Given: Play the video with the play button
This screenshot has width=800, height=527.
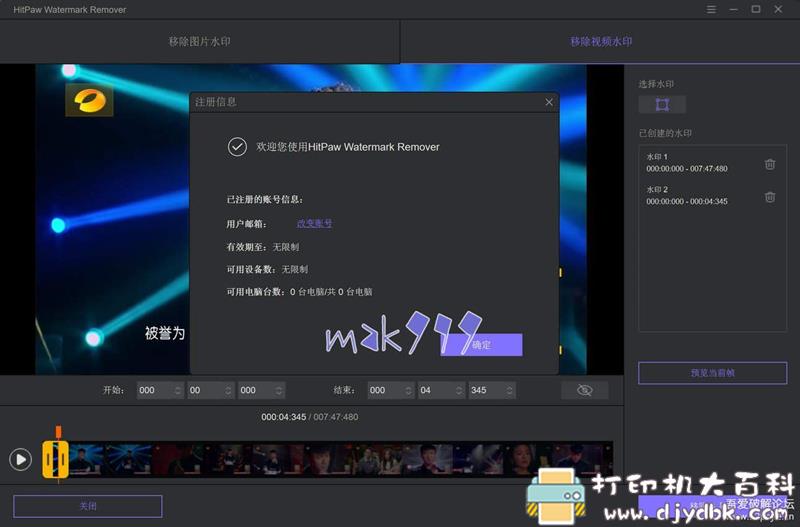Looking at the screenshot, I should (20, 459).
